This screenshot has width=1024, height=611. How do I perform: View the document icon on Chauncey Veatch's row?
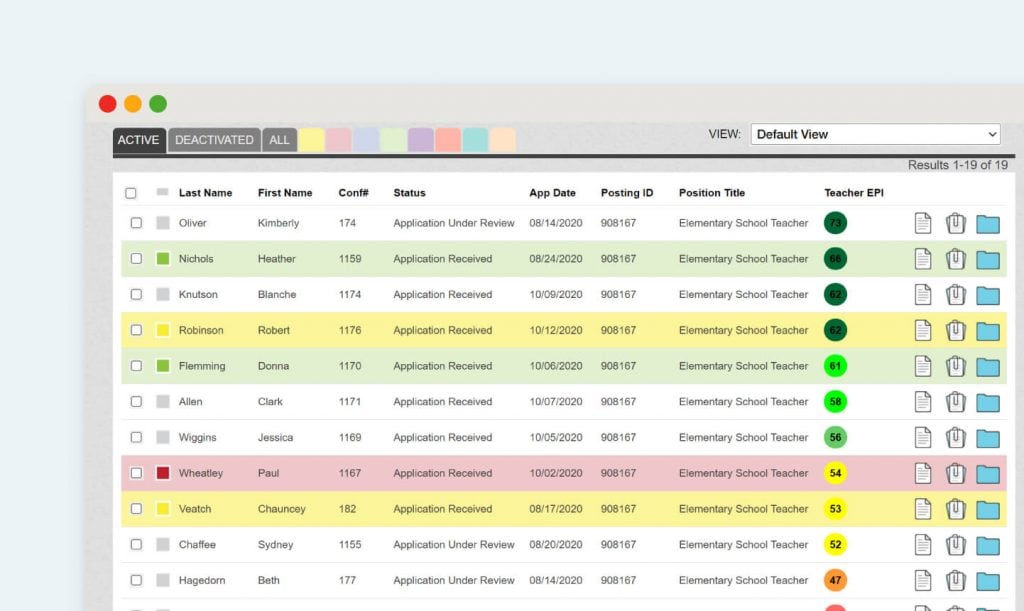[x=922, y=508]
